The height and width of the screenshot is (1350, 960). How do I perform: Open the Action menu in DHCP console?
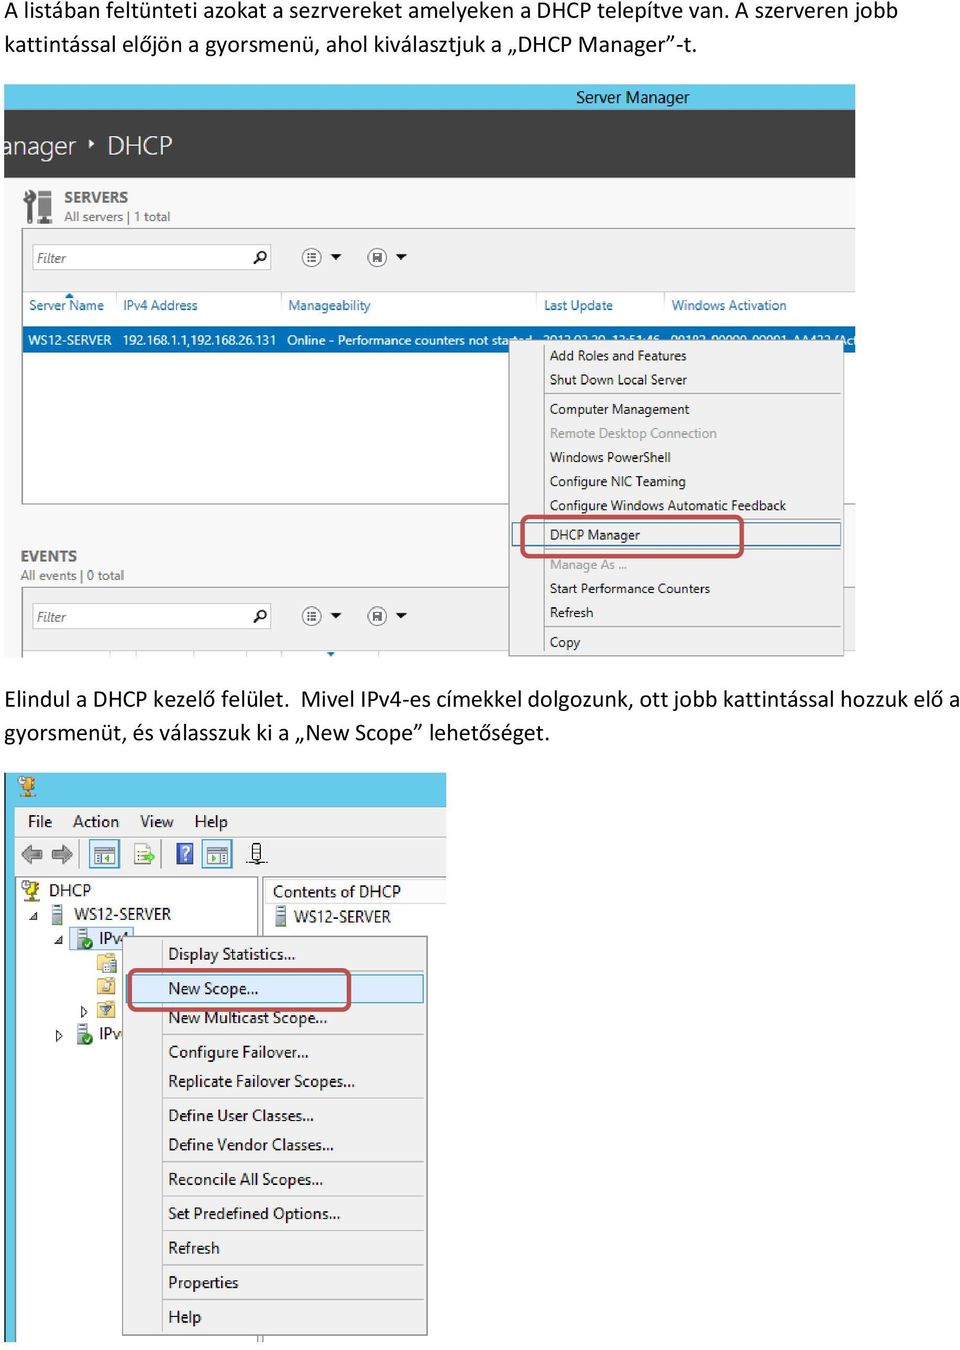click(x=96, y=821)
